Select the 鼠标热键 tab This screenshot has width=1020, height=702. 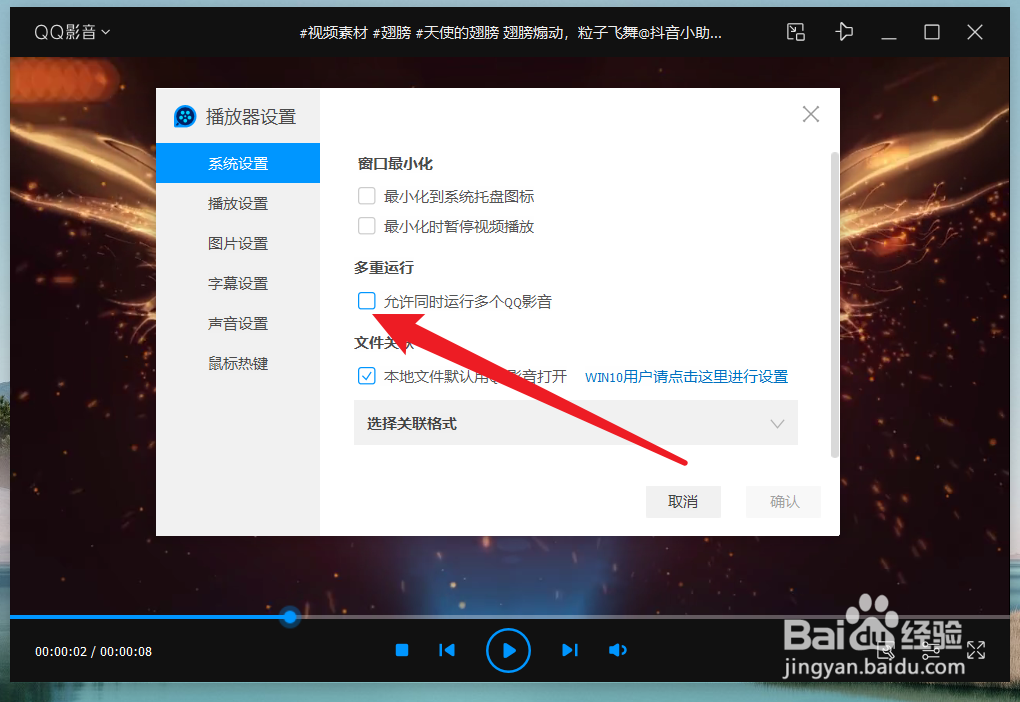click(238, 364)
